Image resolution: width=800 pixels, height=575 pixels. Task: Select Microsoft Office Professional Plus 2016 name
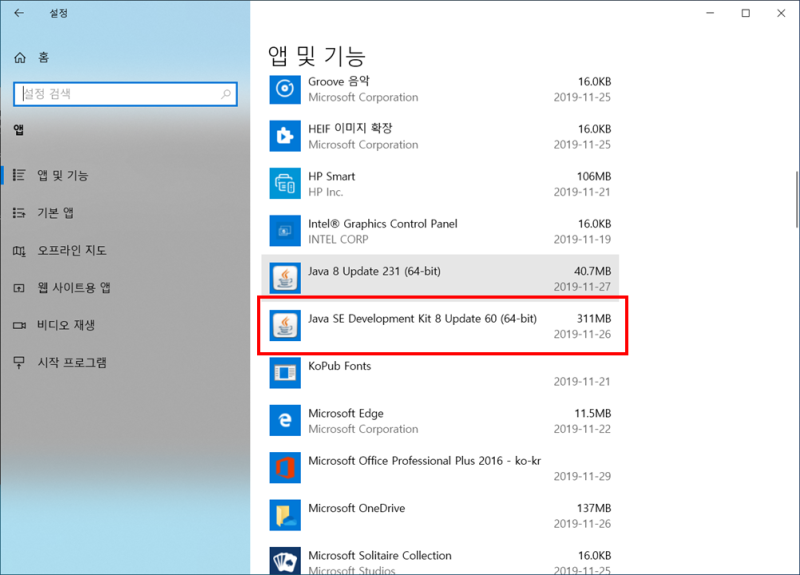coord(424,461)
